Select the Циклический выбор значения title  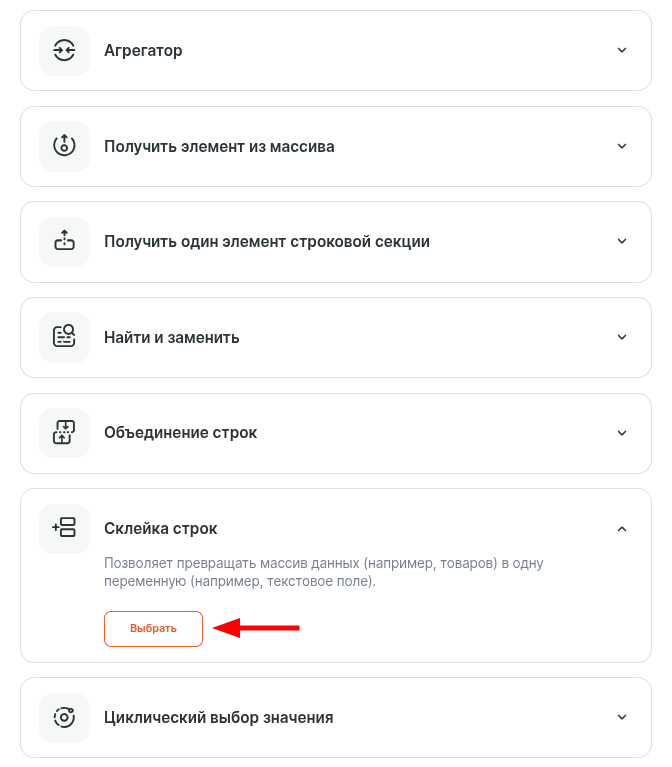pos(218,717)
